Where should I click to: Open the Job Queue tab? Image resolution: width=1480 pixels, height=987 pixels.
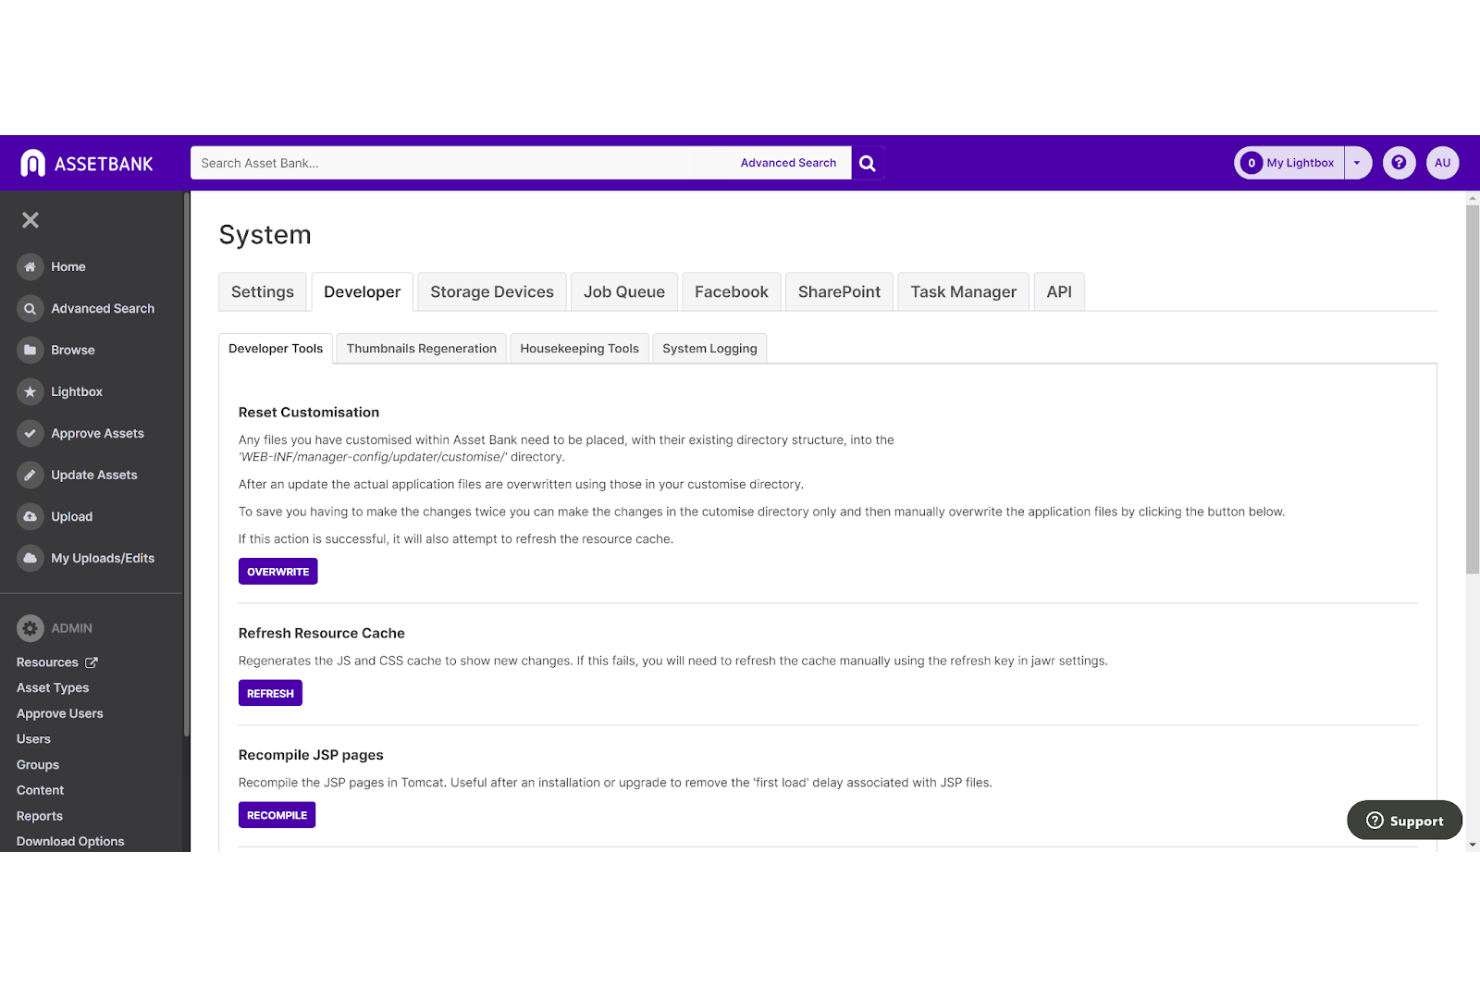tap(624, 292)
